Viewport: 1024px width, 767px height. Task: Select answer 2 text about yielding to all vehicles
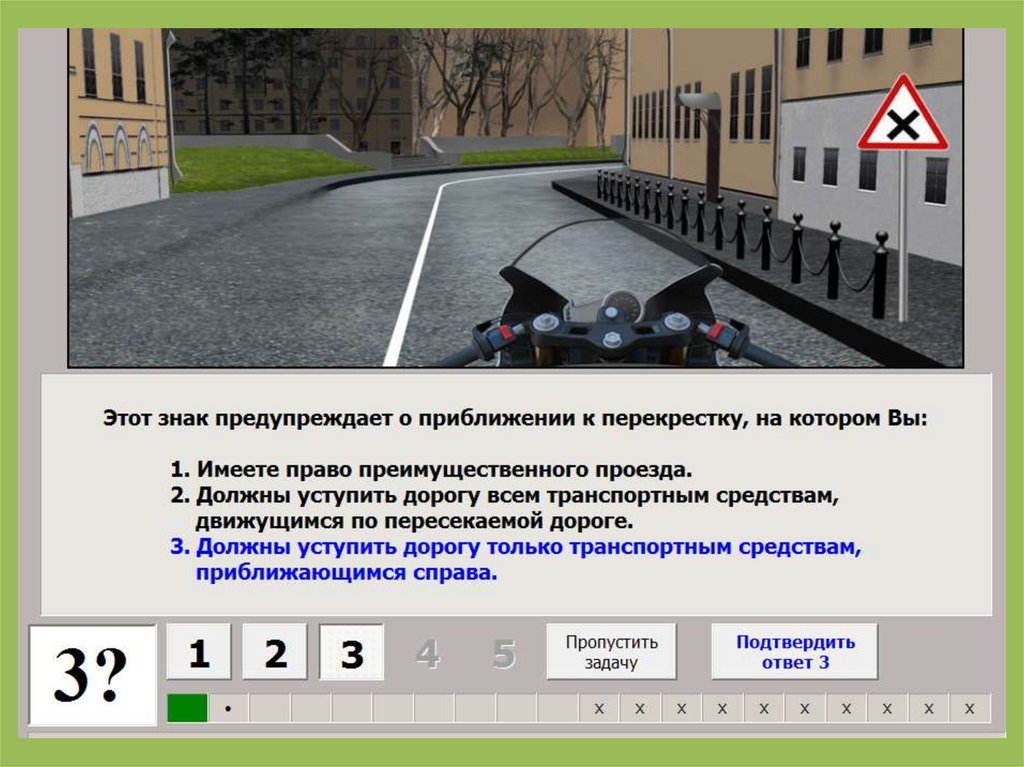pyautogui.click(x=515, y=508)
